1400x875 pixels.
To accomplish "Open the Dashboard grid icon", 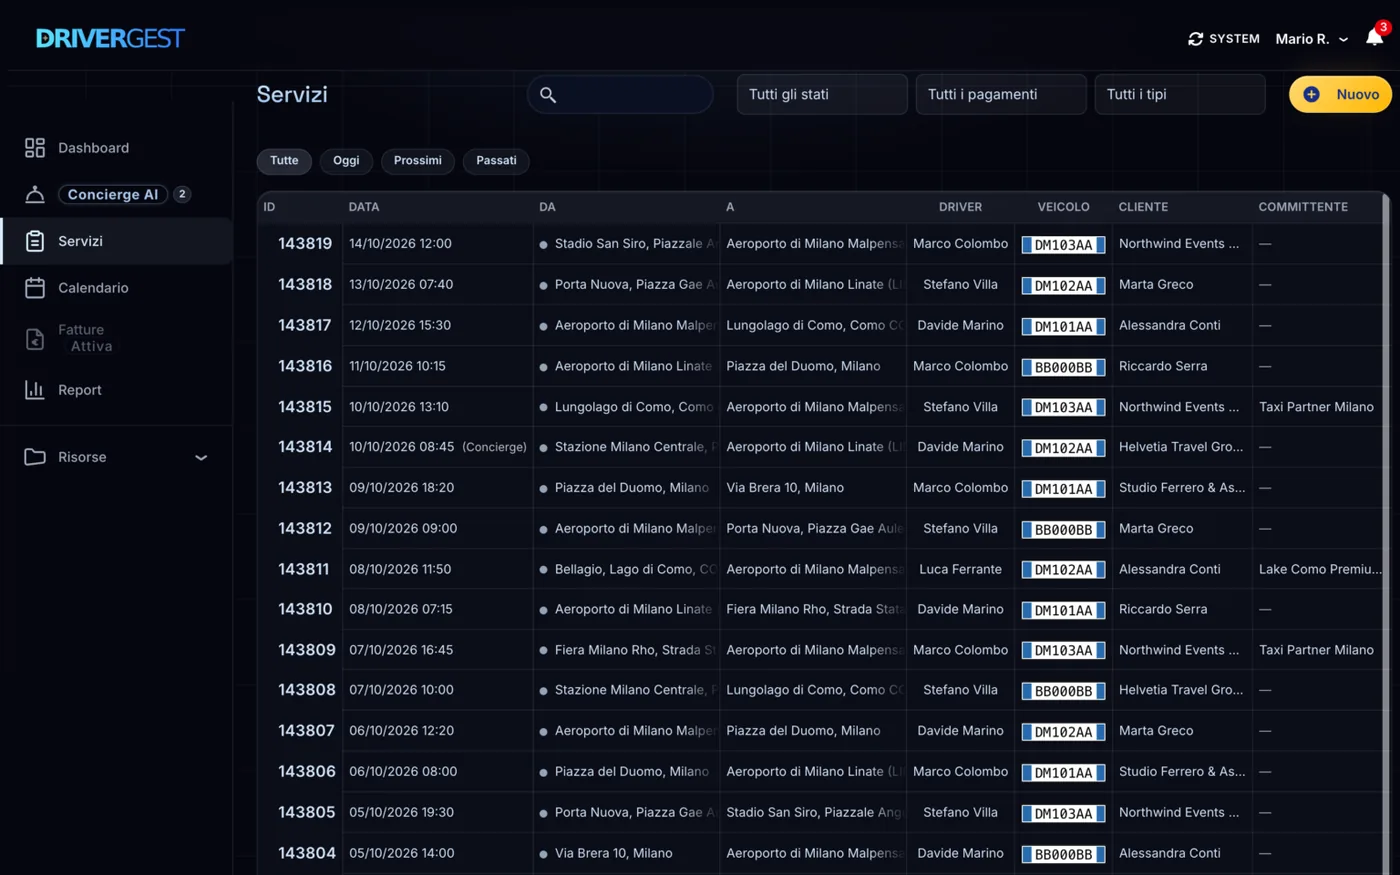I will [x=35, y=148].
